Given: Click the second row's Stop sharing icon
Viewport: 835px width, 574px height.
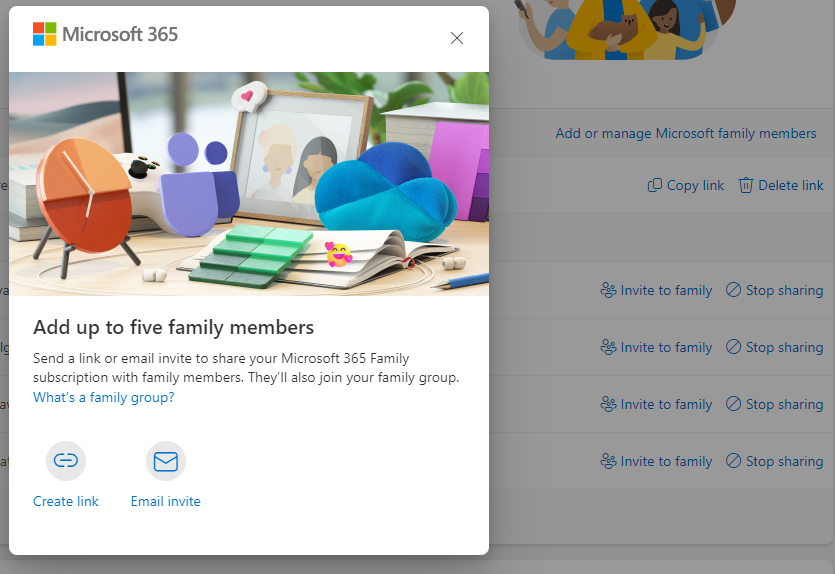Looking at the screenshot, I should 734,347.
